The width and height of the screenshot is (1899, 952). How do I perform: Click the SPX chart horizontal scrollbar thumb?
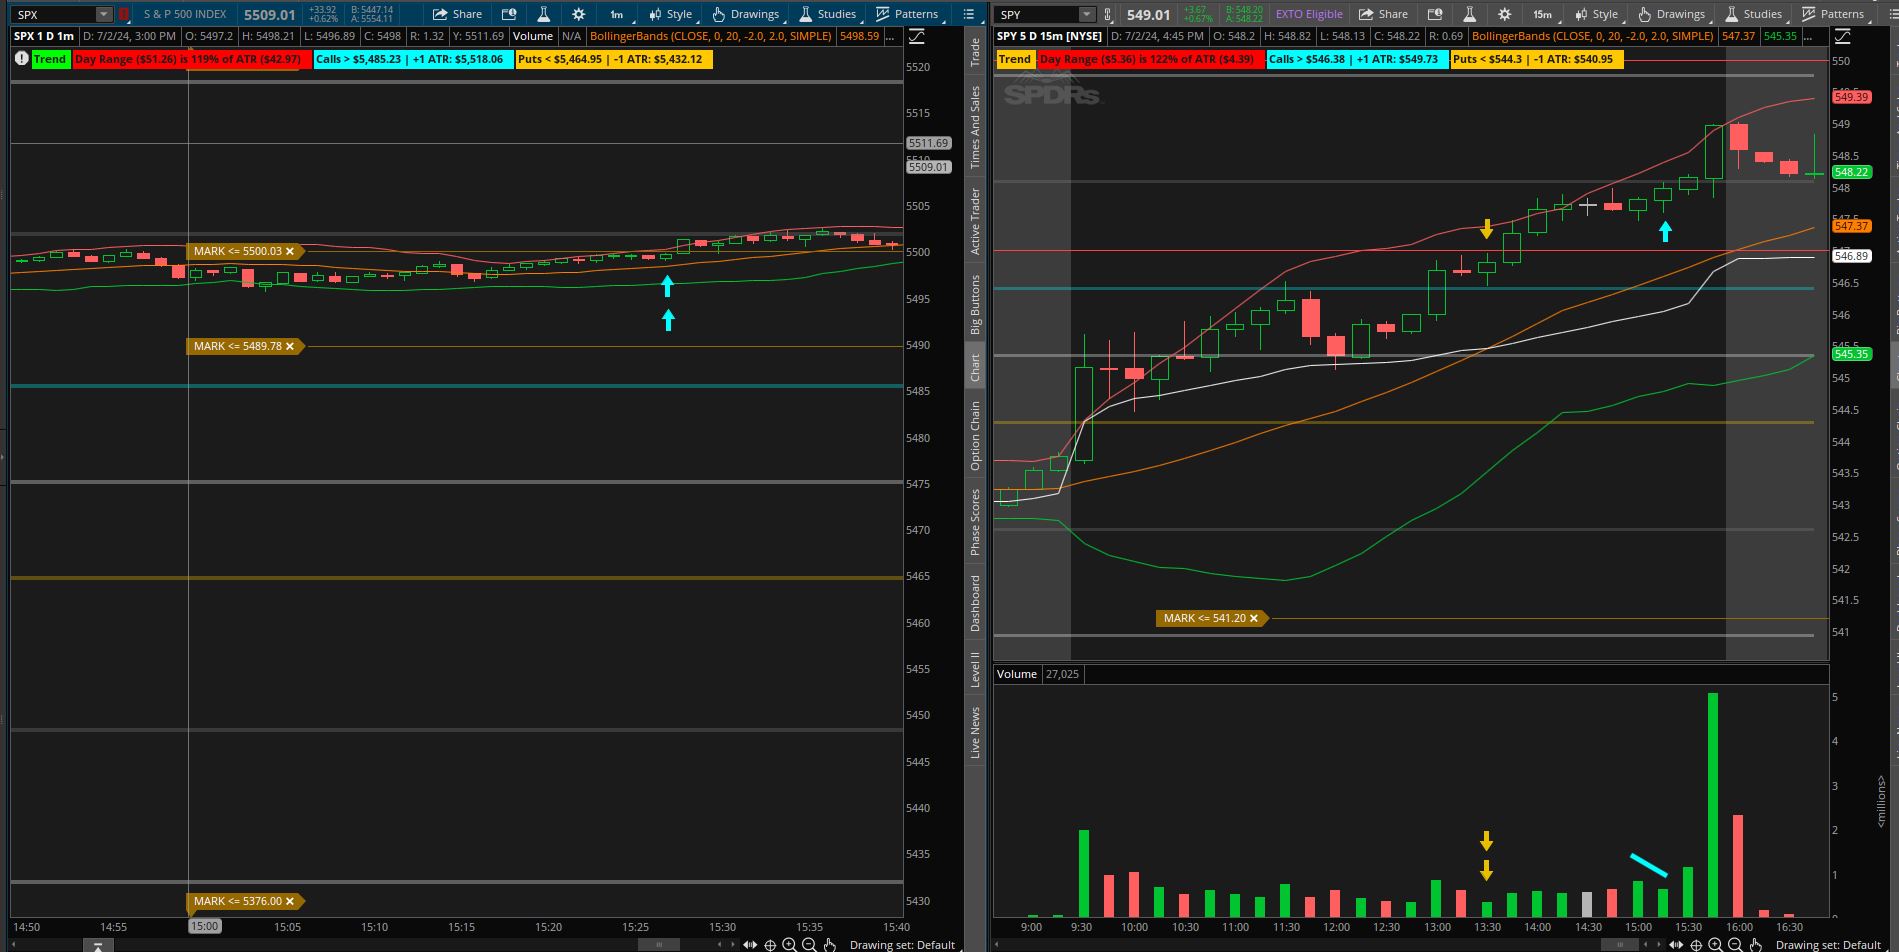659,945
